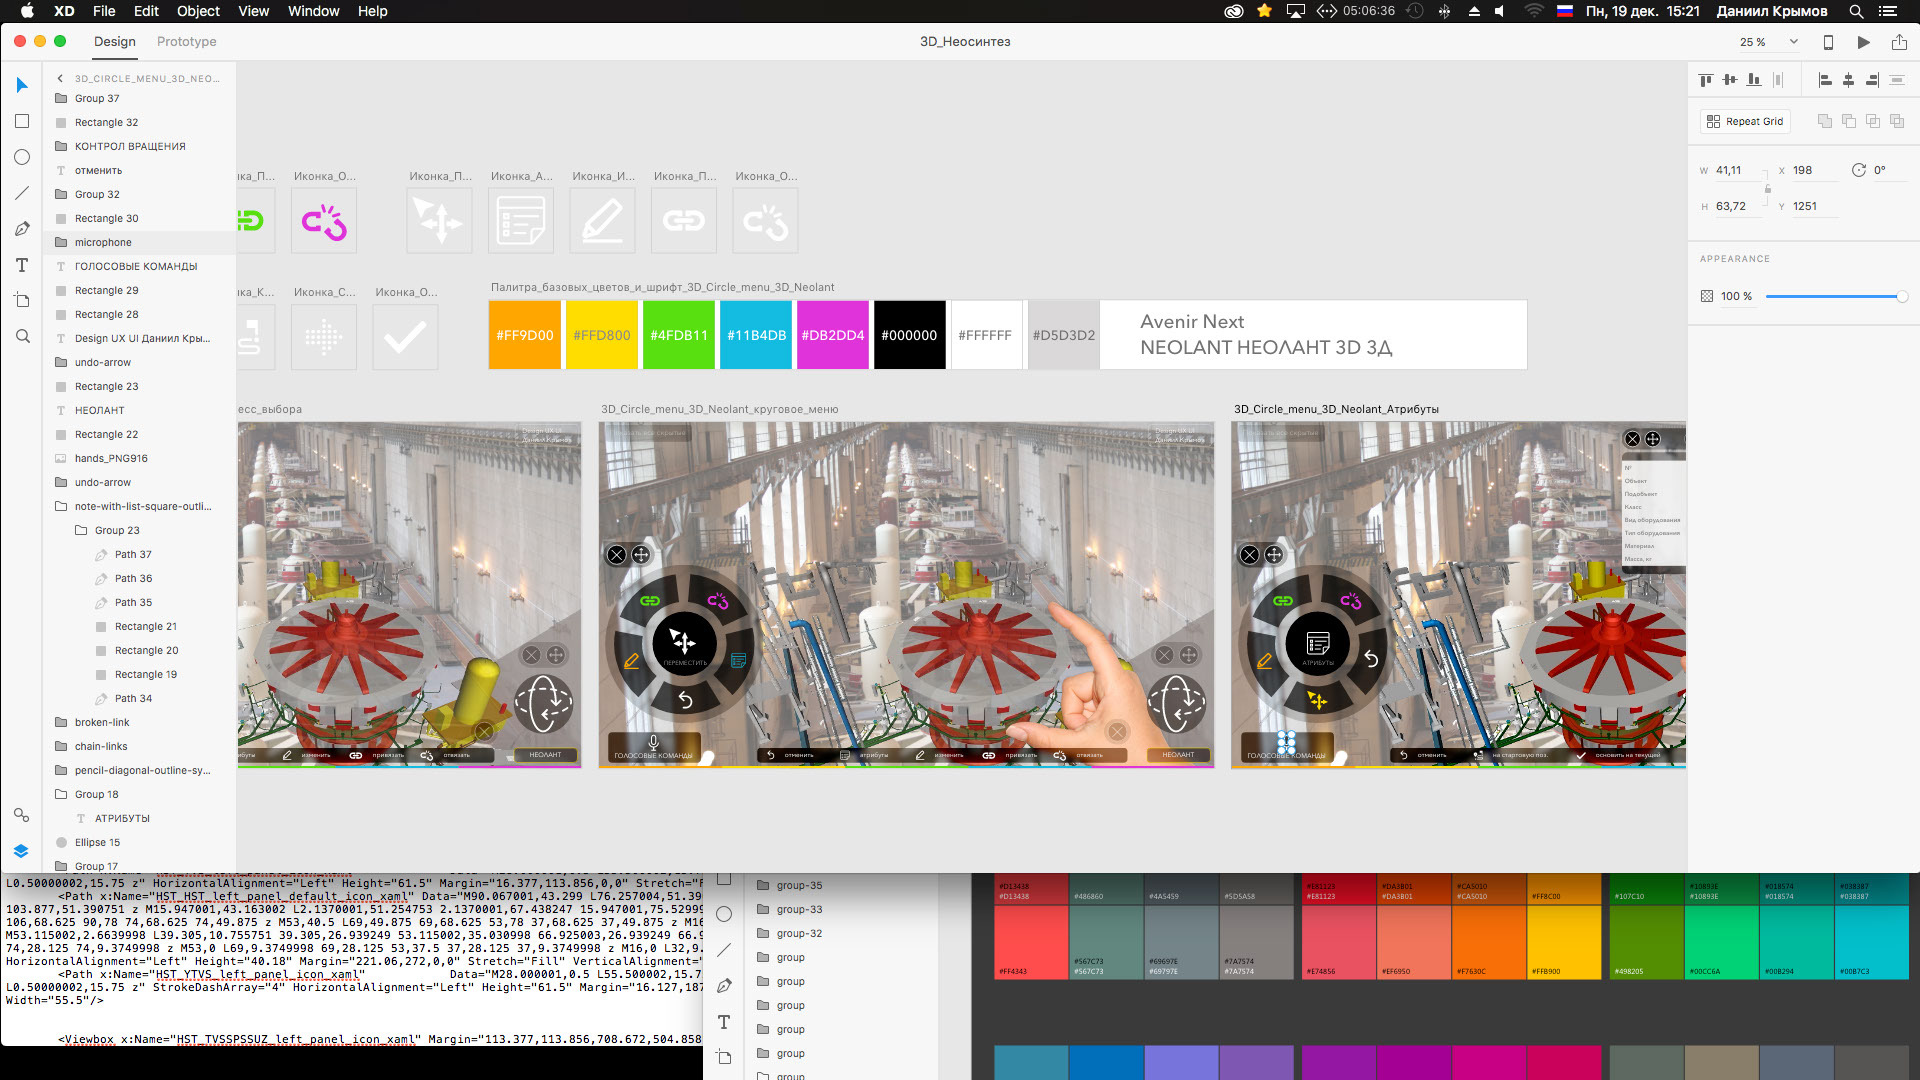Select the Text tool in the XD toolbar
The height and width of the screenshot is (1080, 1920).
tap(22, 265)
